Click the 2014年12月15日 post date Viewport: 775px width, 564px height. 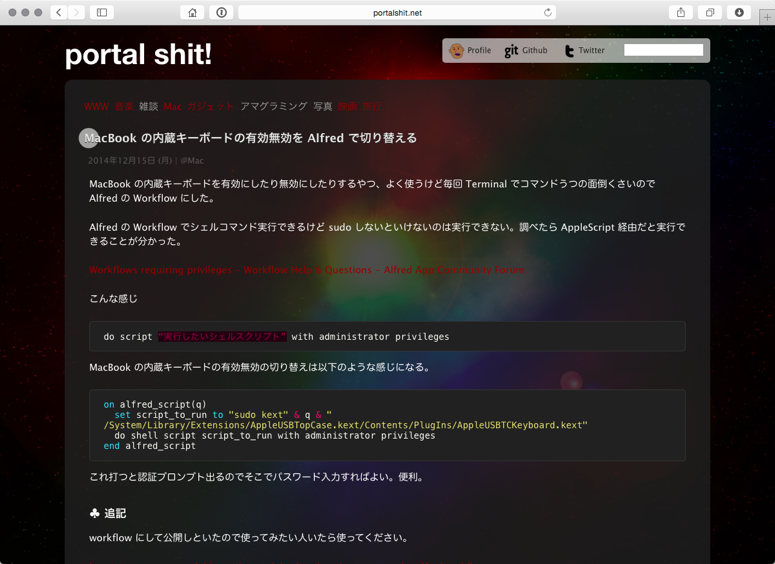[130, 161]
